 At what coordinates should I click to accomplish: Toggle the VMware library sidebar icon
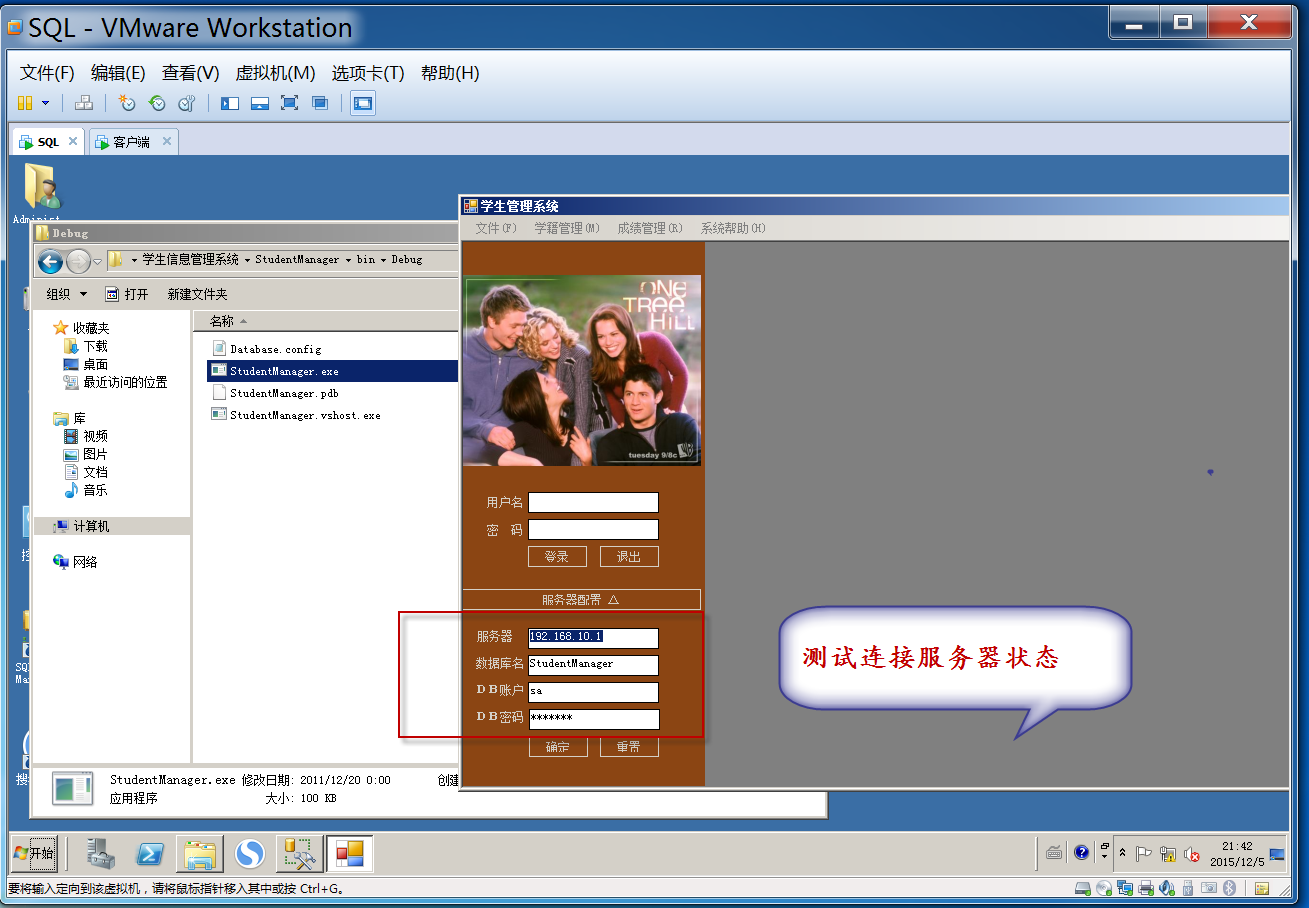pos(230,103)
